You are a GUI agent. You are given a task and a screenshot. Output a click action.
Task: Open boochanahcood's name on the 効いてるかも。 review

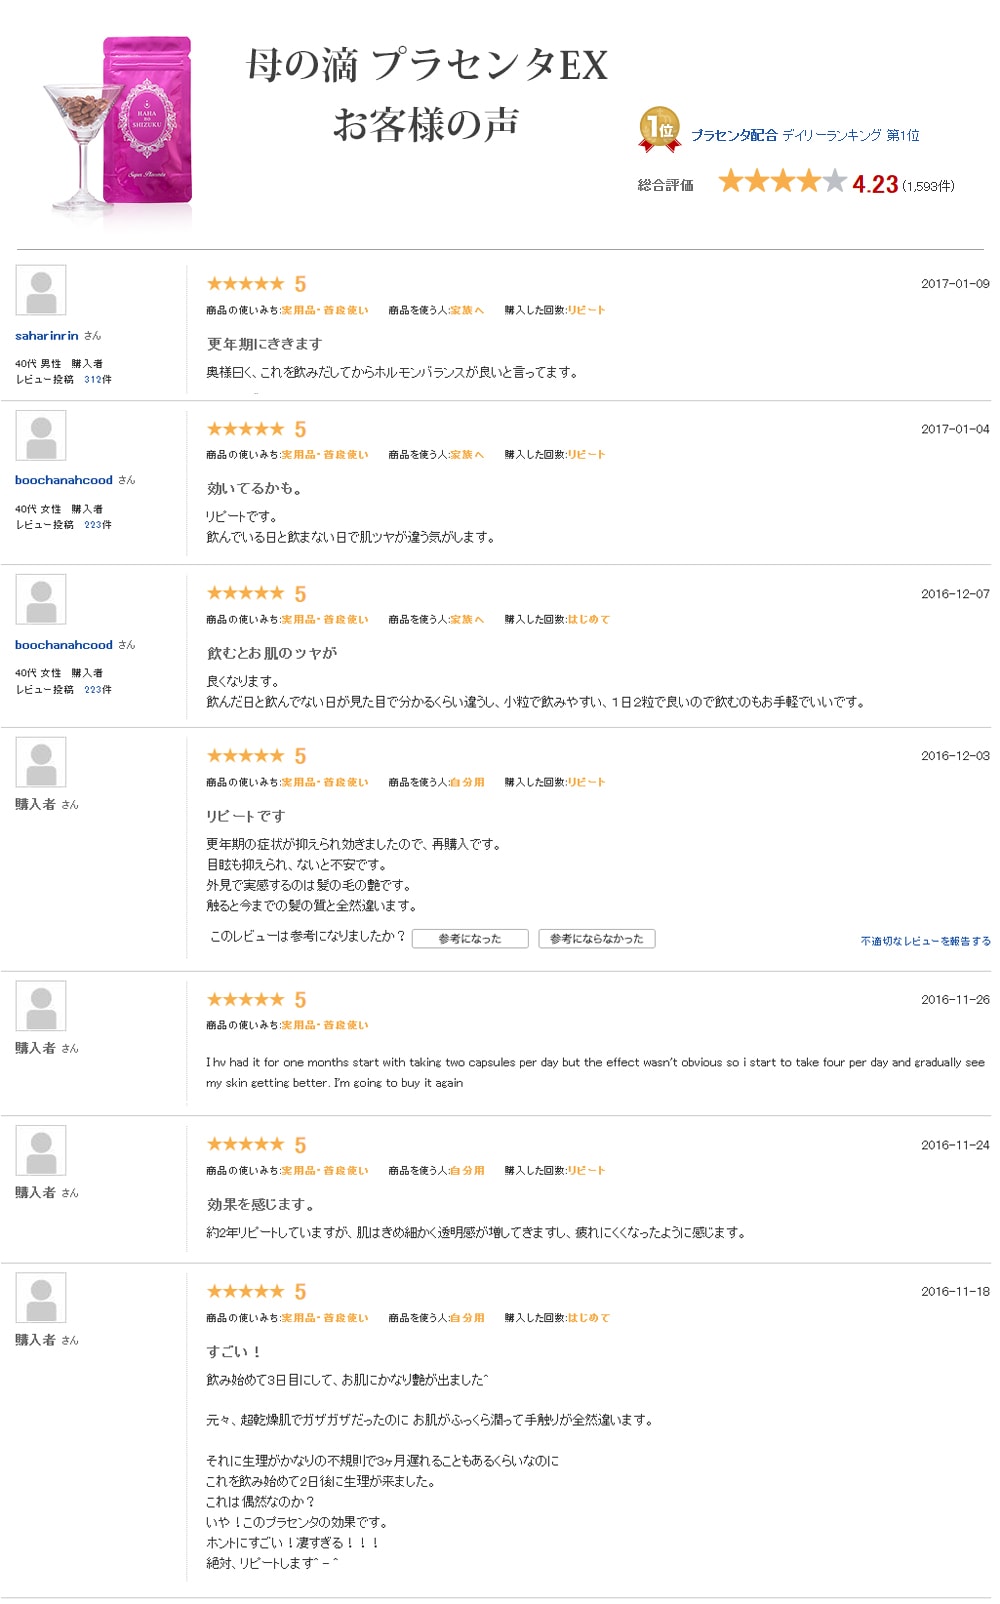[x=64, y=481]
